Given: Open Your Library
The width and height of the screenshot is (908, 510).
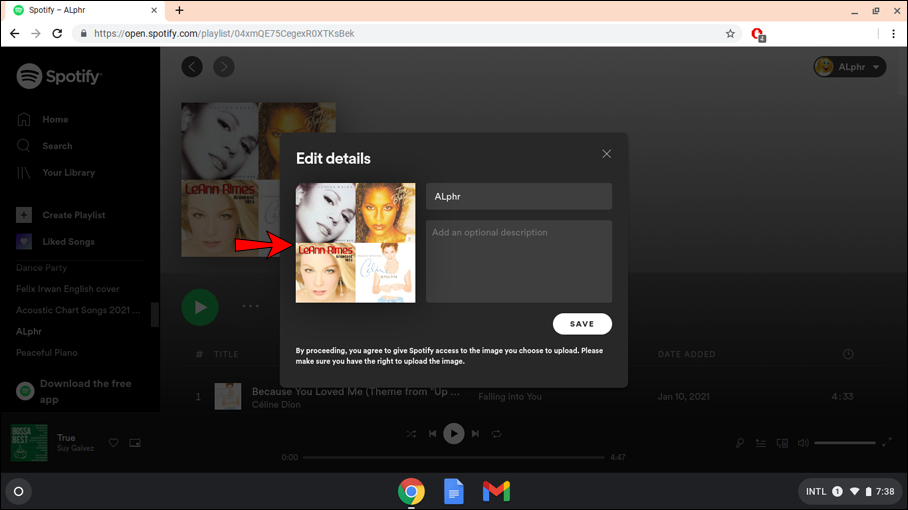Looking at the screenshot, I should (56, 173).
